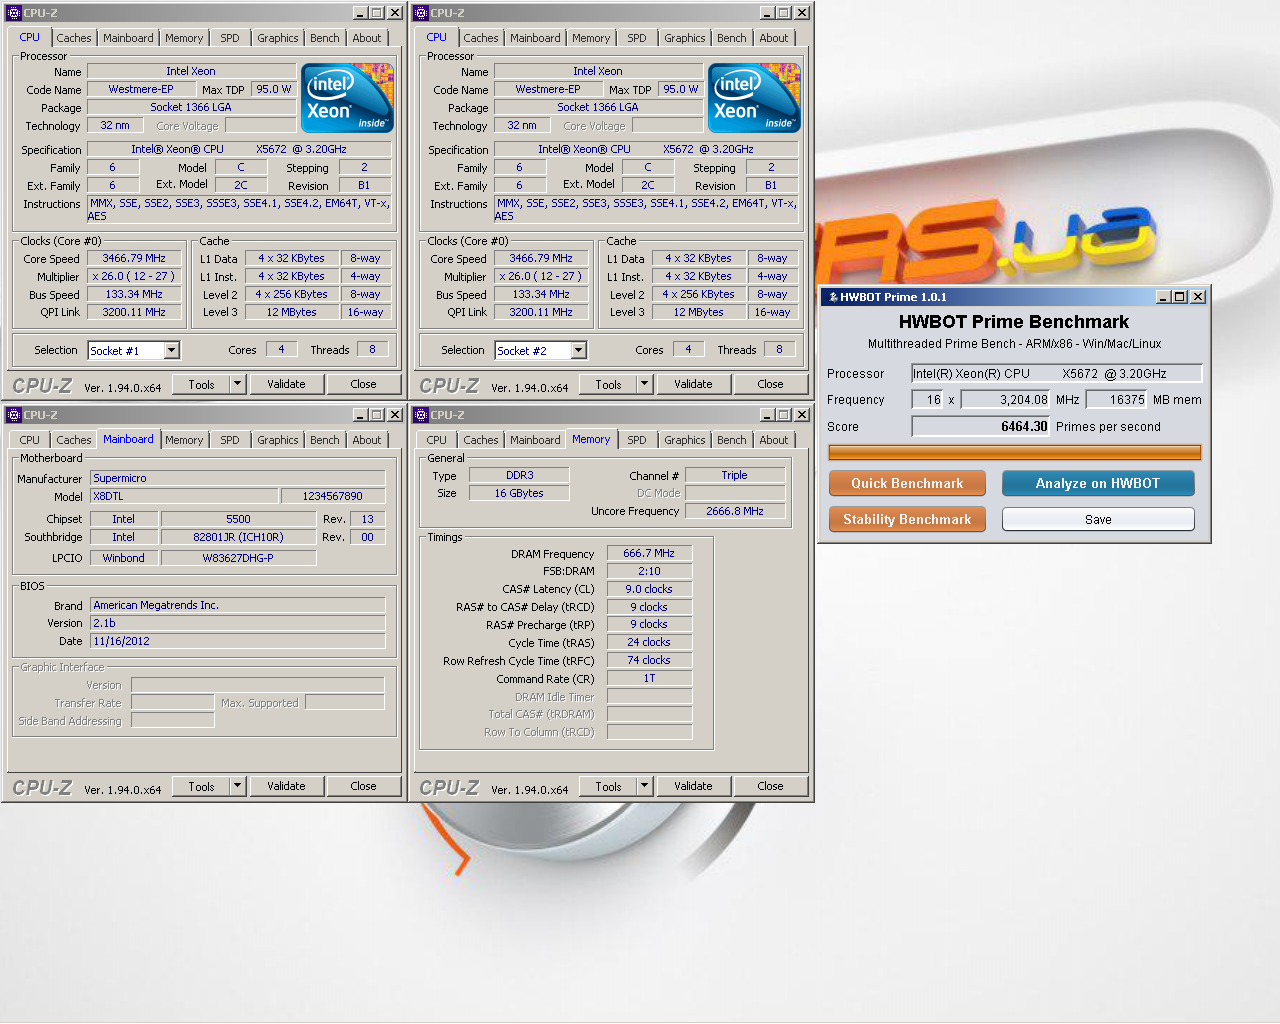The height and width of the screenshot is (1024, 1280).
Task: Open SPD tab in the Memory CPU-Z window
Action: pos(636,440)
